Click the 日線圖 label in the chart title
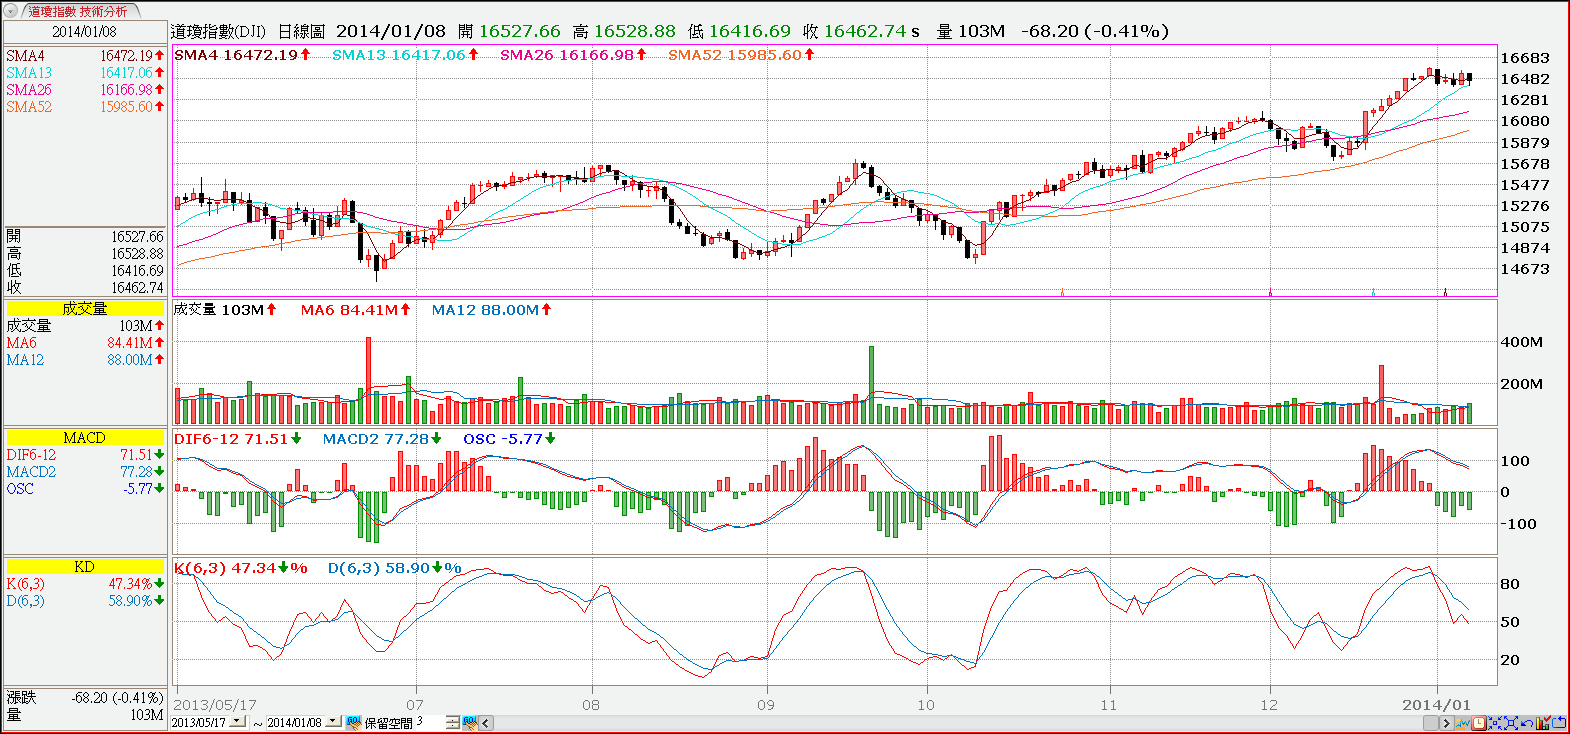1570x734 pixels. 301,31
